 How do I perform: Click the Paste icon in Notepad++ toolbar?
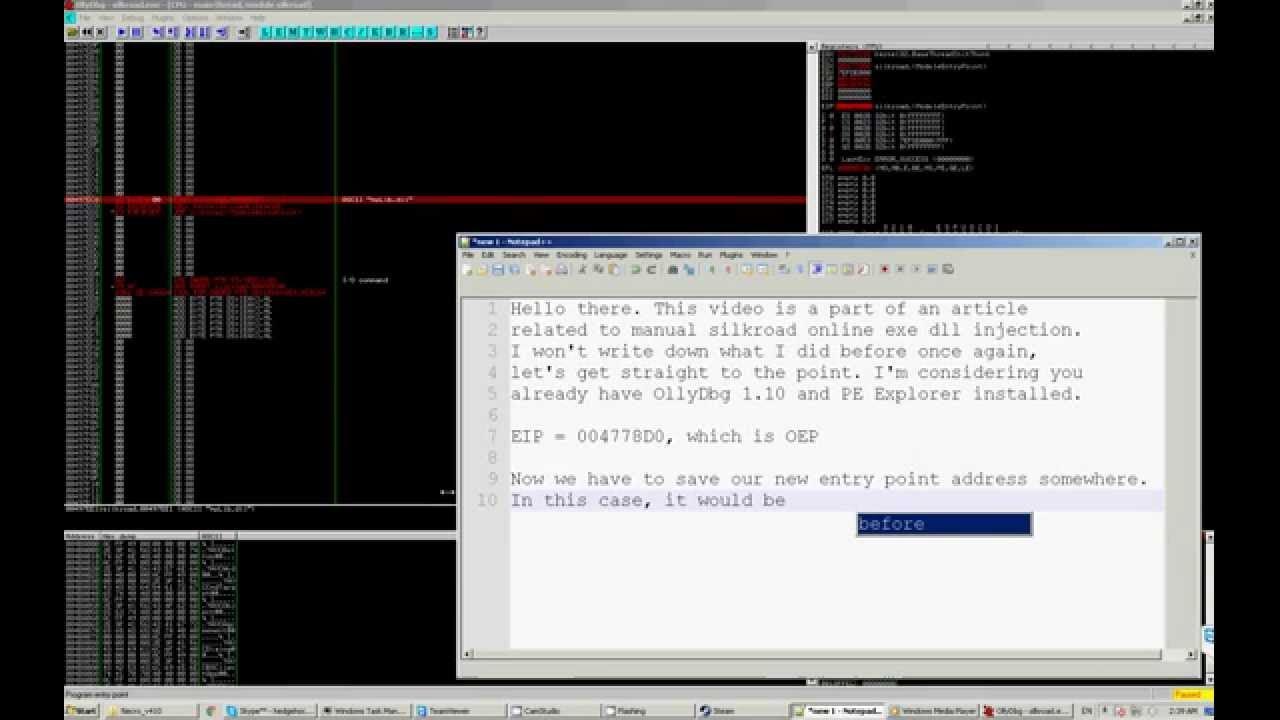click(614, 270)
